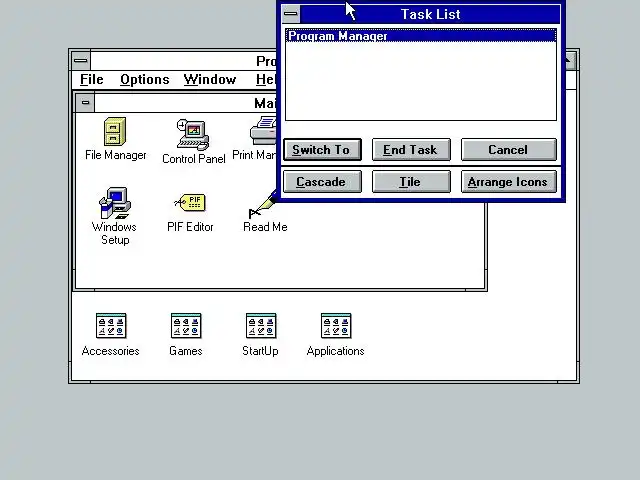640x480 pixels.
Task: Click the PIF Editor label text
Action: pos(190,227)
